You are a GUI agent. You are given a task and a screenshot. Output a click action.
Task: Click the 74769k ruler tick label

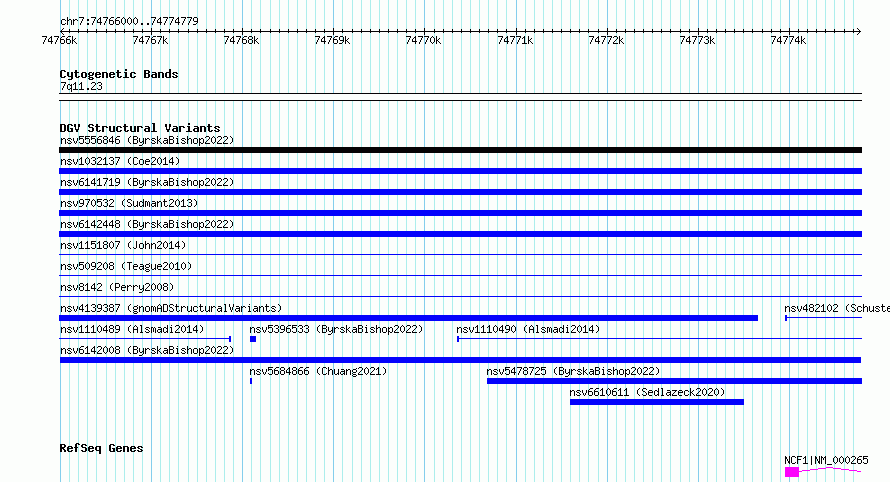tap(332, 40)
